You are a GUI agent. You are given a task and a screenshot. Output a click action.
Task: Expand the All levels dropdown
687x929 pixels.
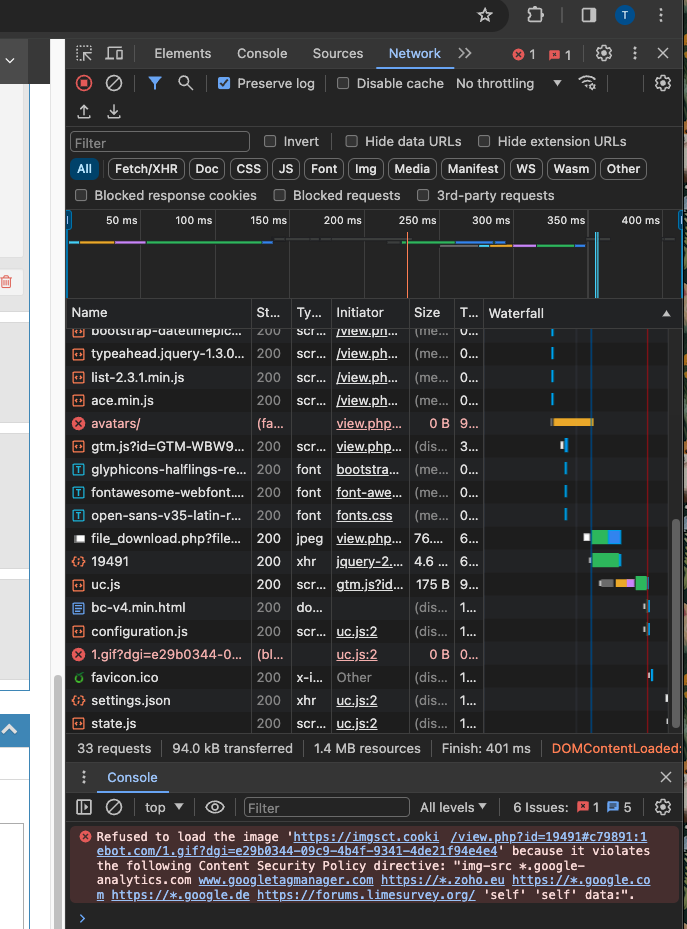point(453,807)
